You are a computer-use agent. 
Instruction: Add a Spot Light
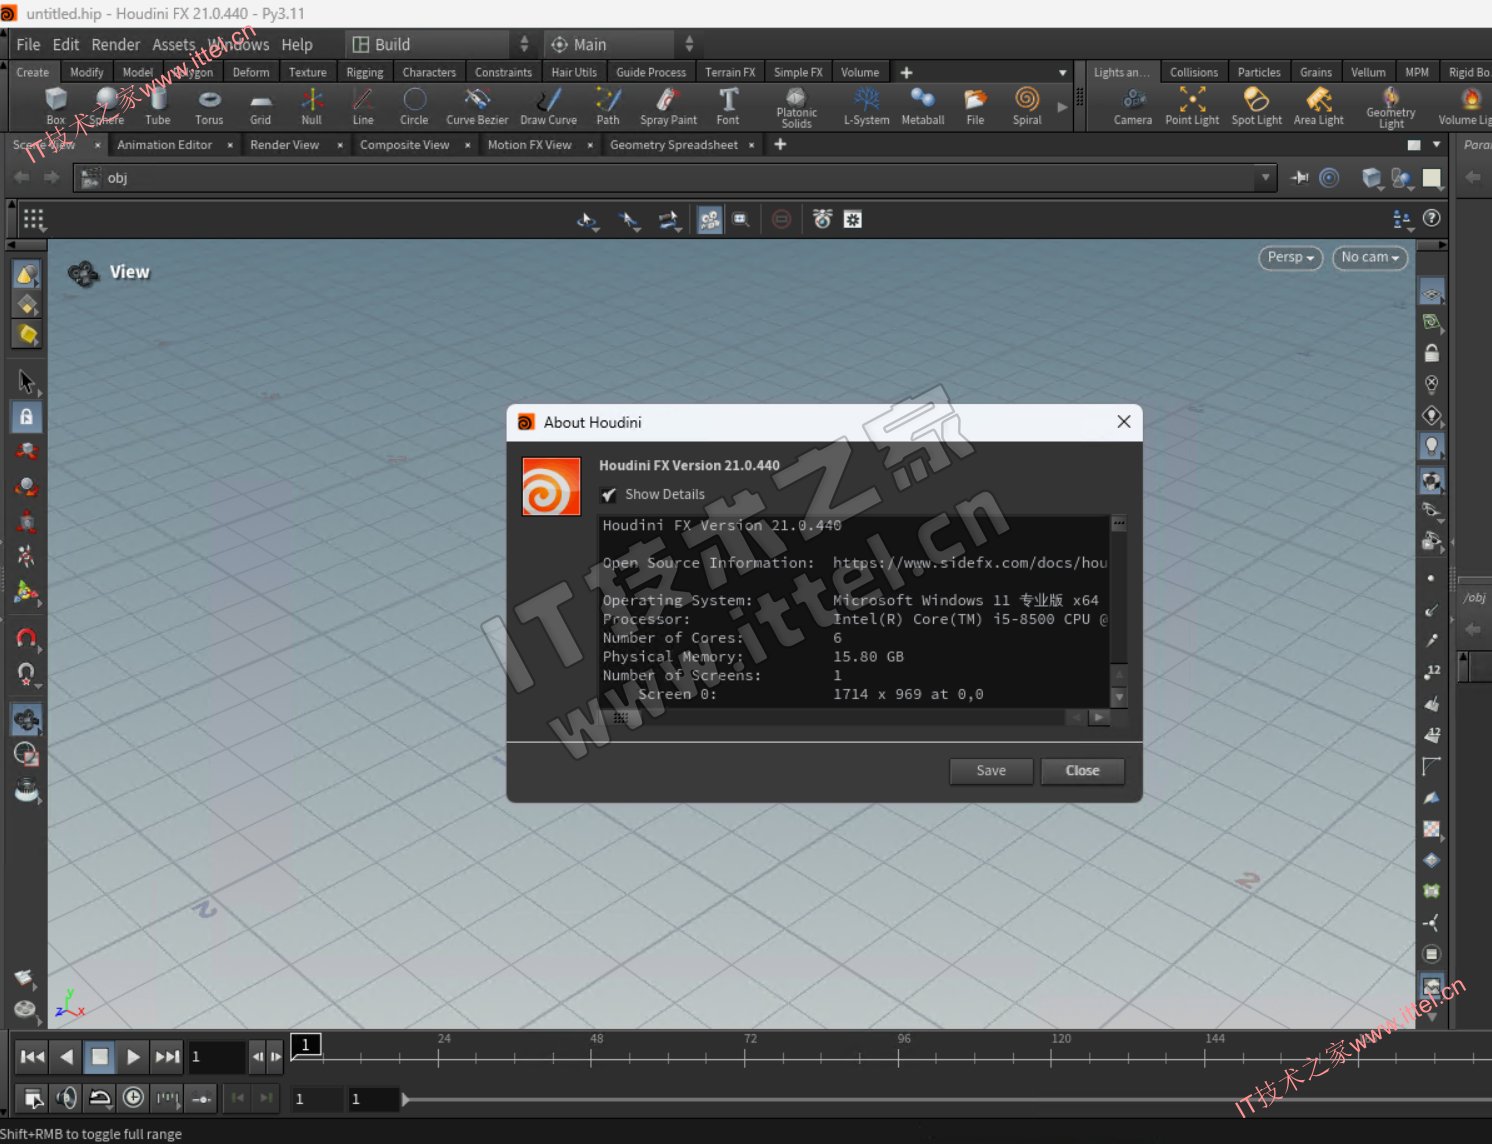1256,105
